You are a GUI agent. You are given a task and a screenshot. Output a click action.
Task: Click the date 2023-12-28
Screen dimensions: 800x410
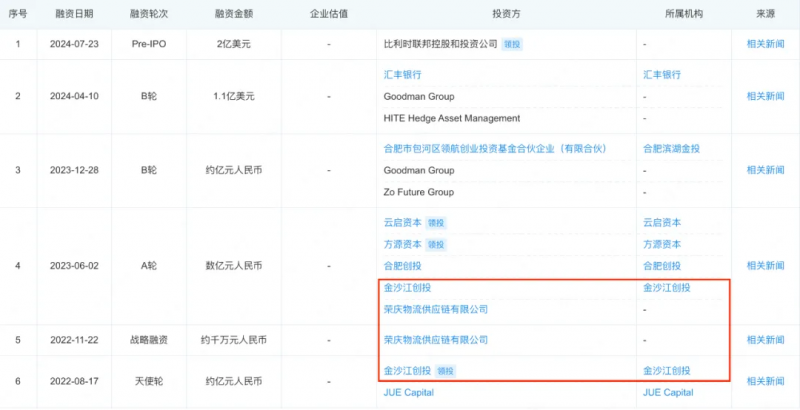pos(74,170)
